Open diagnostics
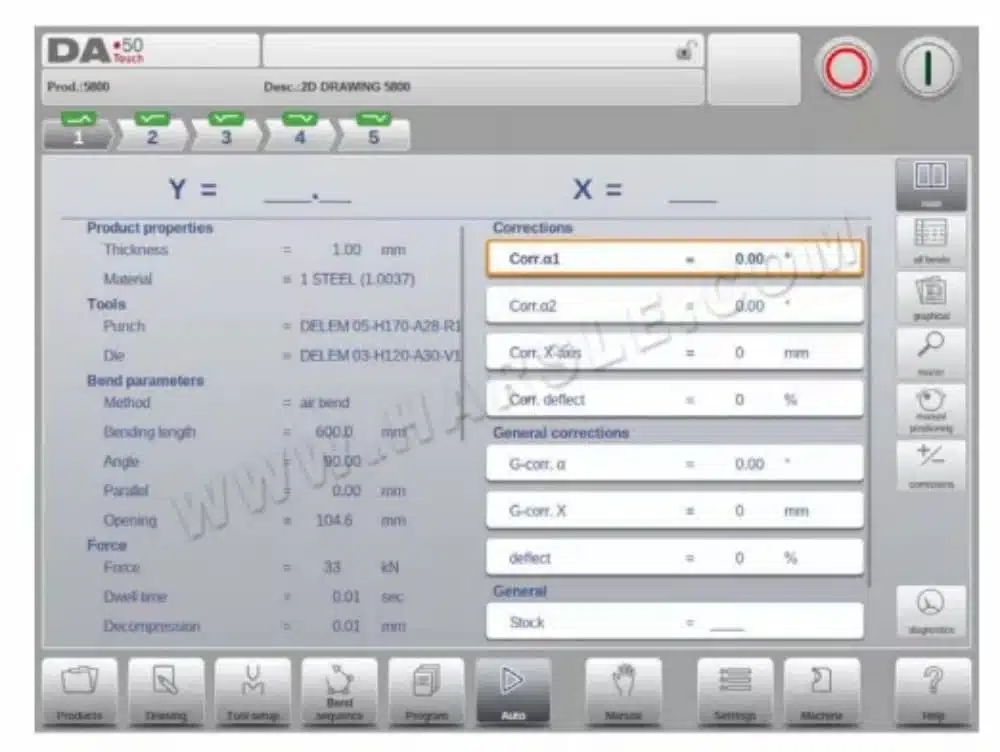 (931, 611)
